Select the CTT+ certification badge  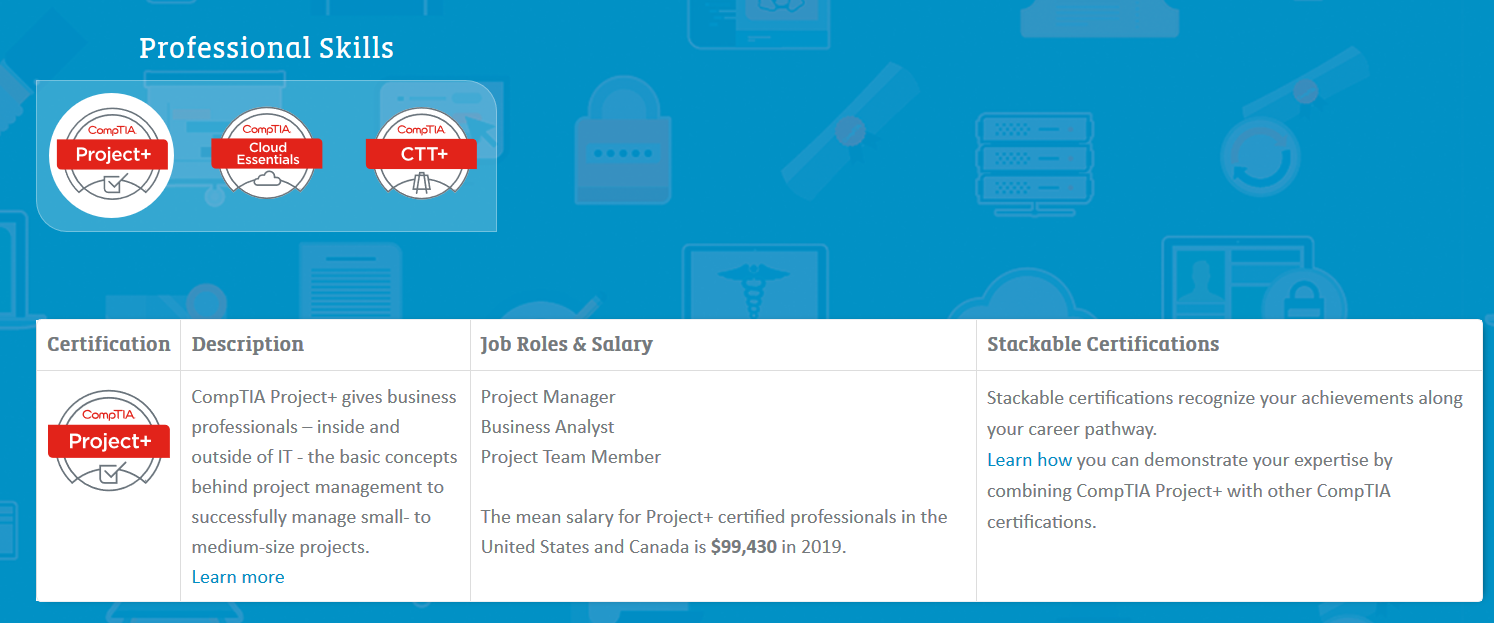pos(421,153)
